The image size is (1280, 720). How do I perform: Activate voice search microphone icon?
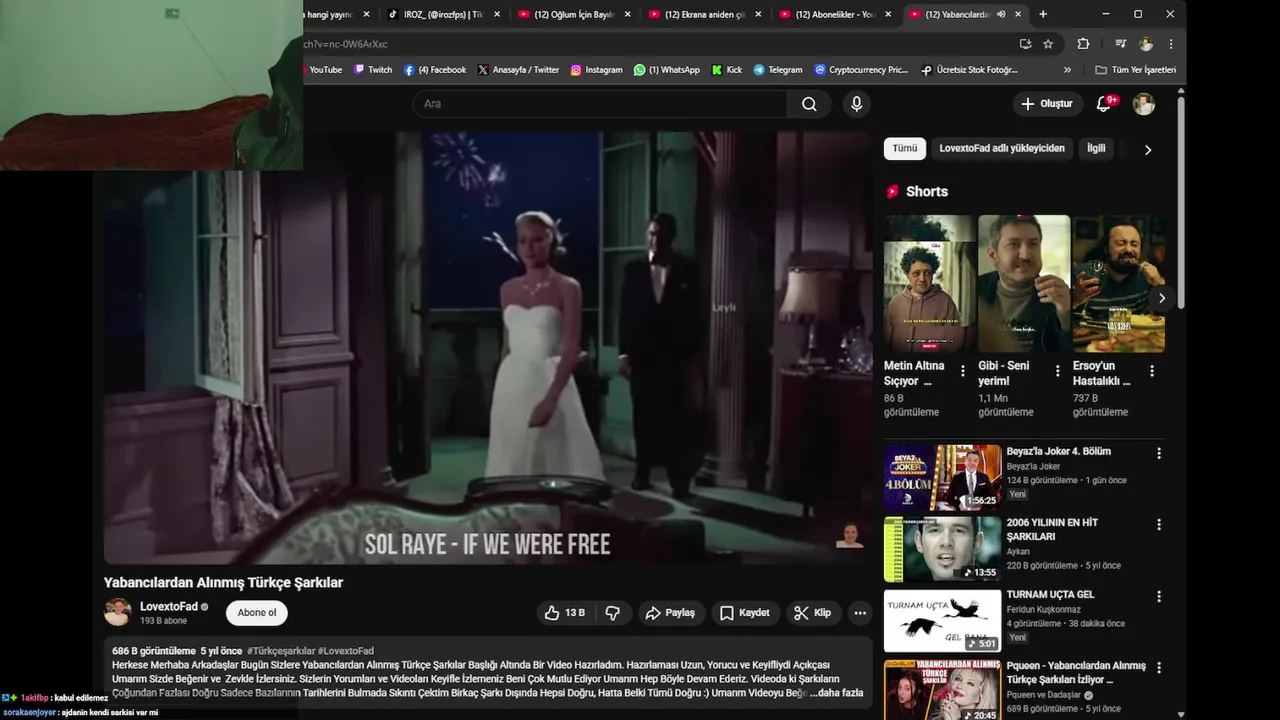[856, 104]
